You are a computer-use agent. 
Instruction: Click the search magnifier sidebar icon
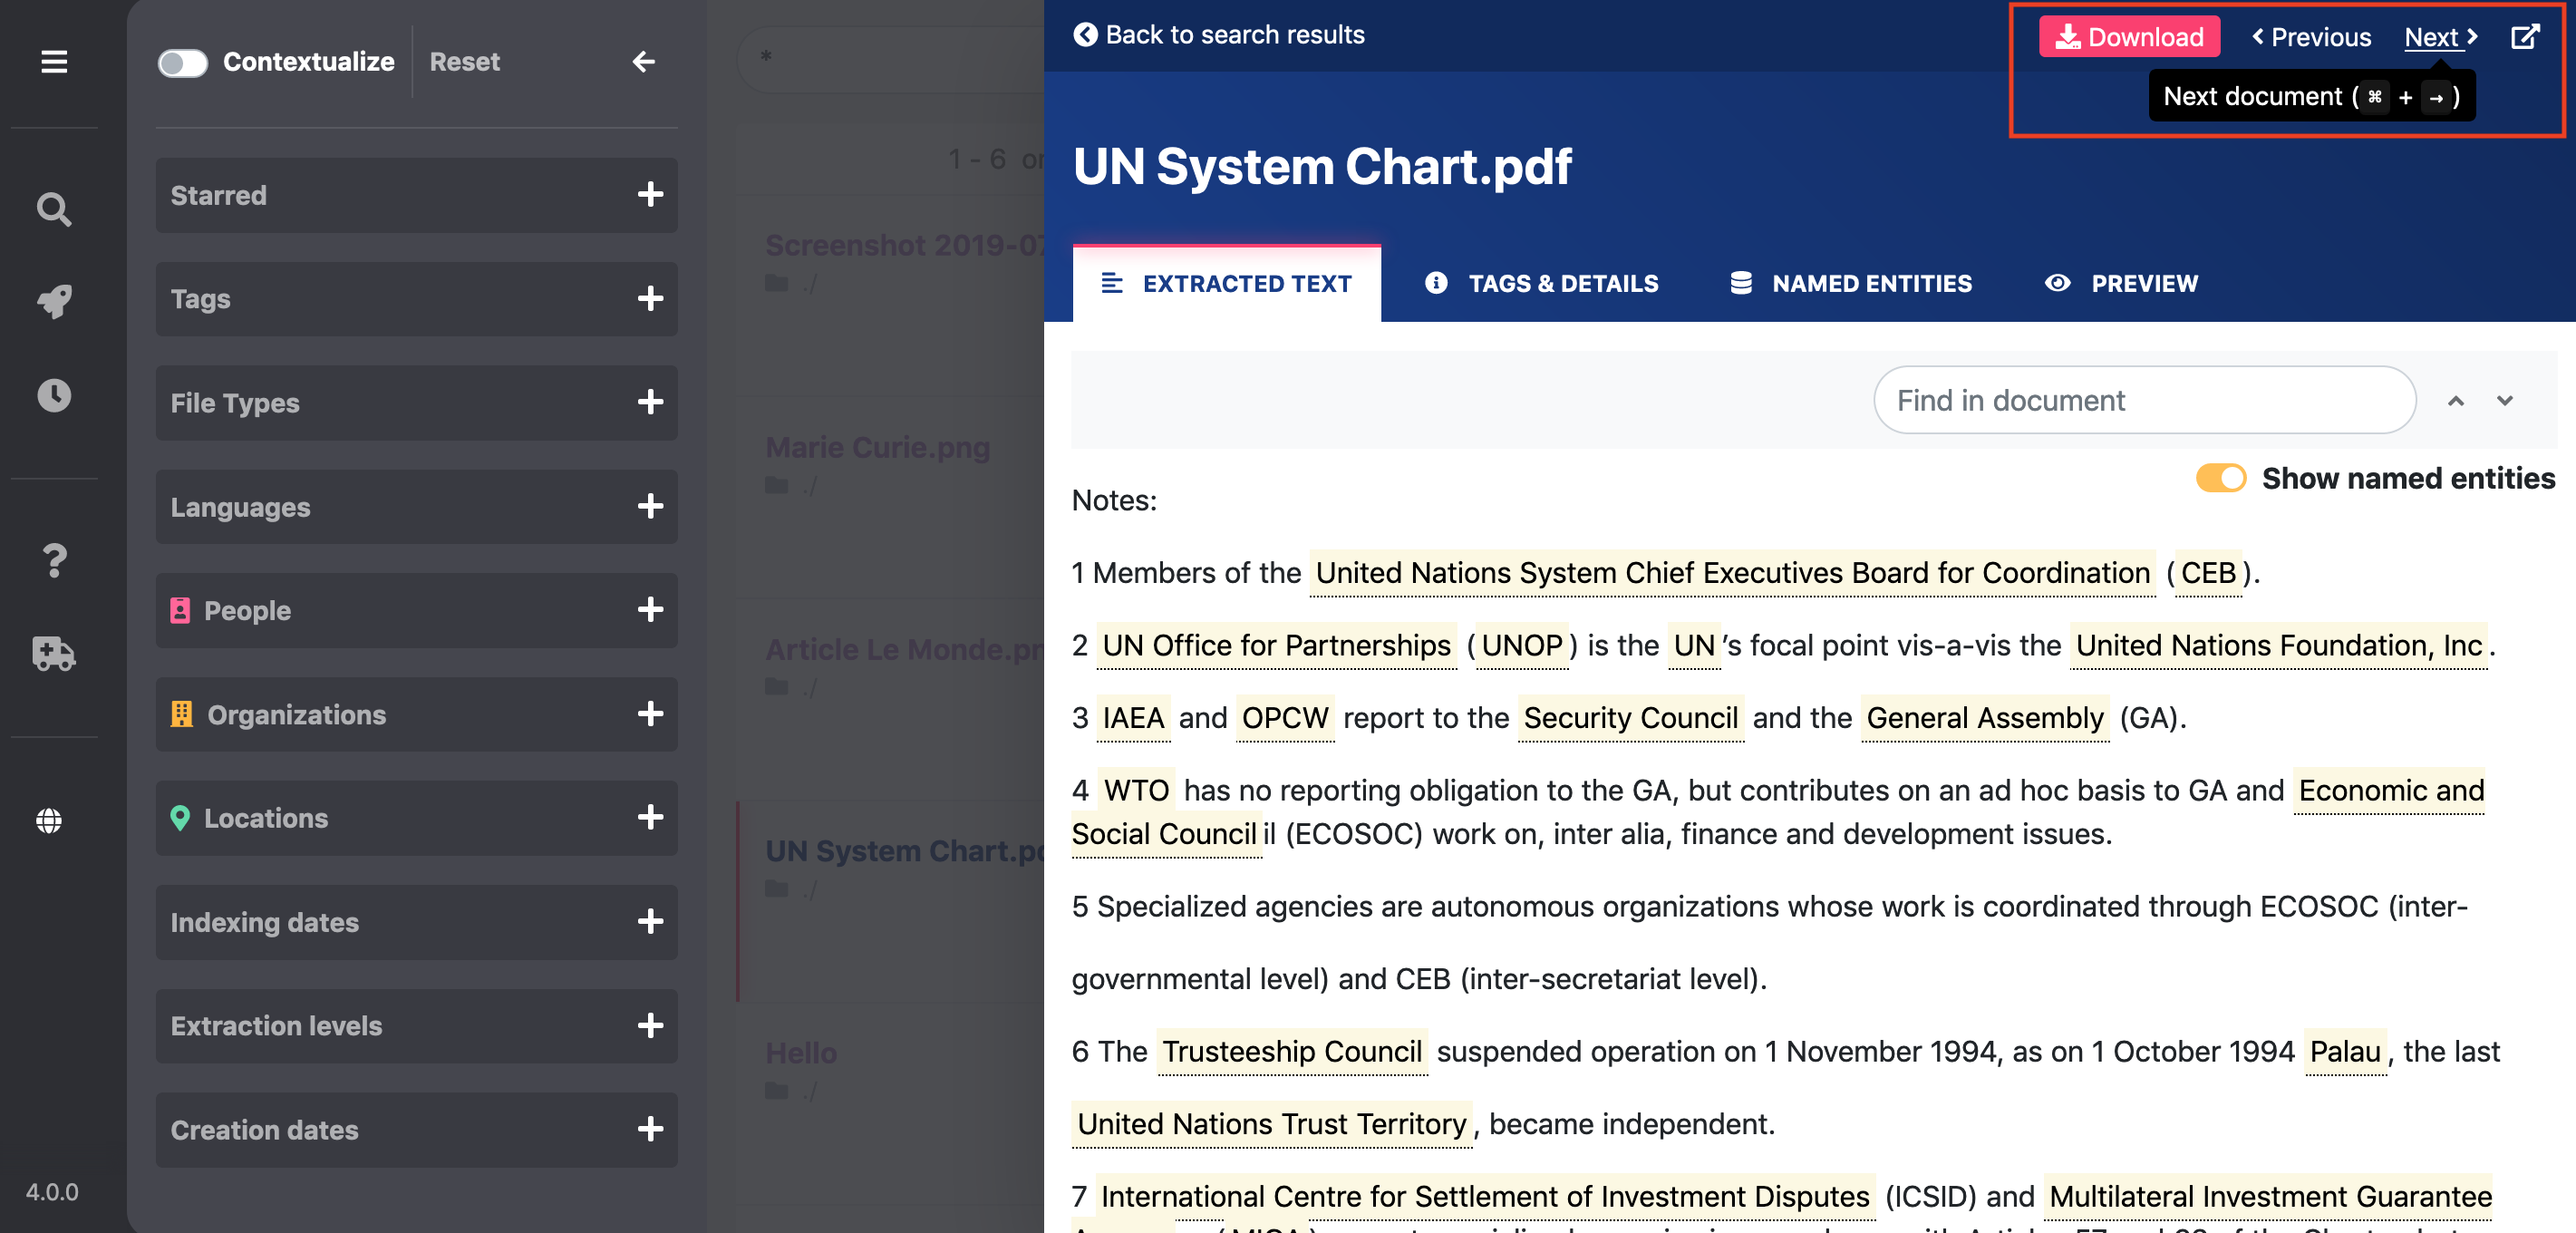[x=54, y=209]
